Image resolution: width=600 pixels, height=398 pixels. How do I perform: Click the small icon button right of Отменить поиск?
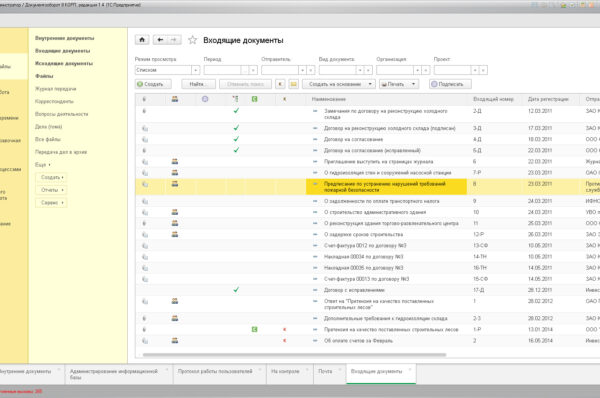[x=280, y=84]
